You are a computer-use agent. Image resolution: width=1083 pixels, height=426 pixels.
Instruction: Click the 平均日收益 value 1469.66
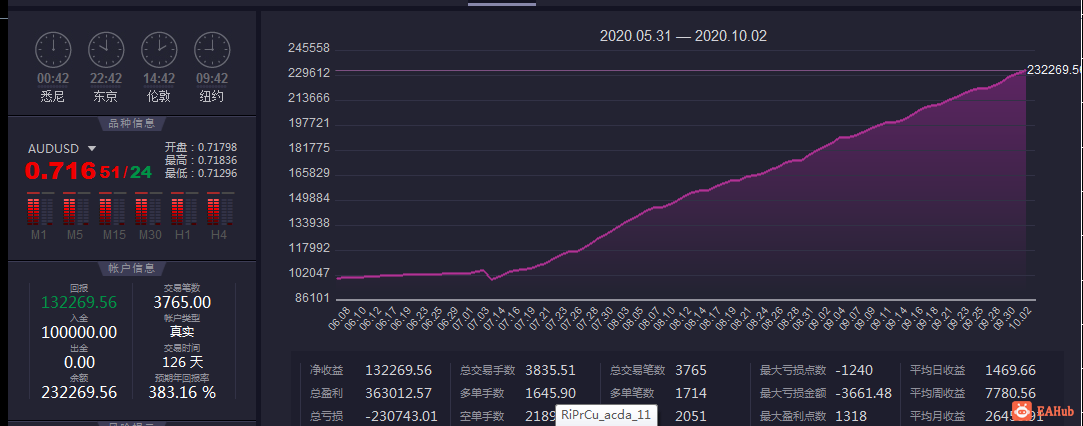(x=1010, y=370)
